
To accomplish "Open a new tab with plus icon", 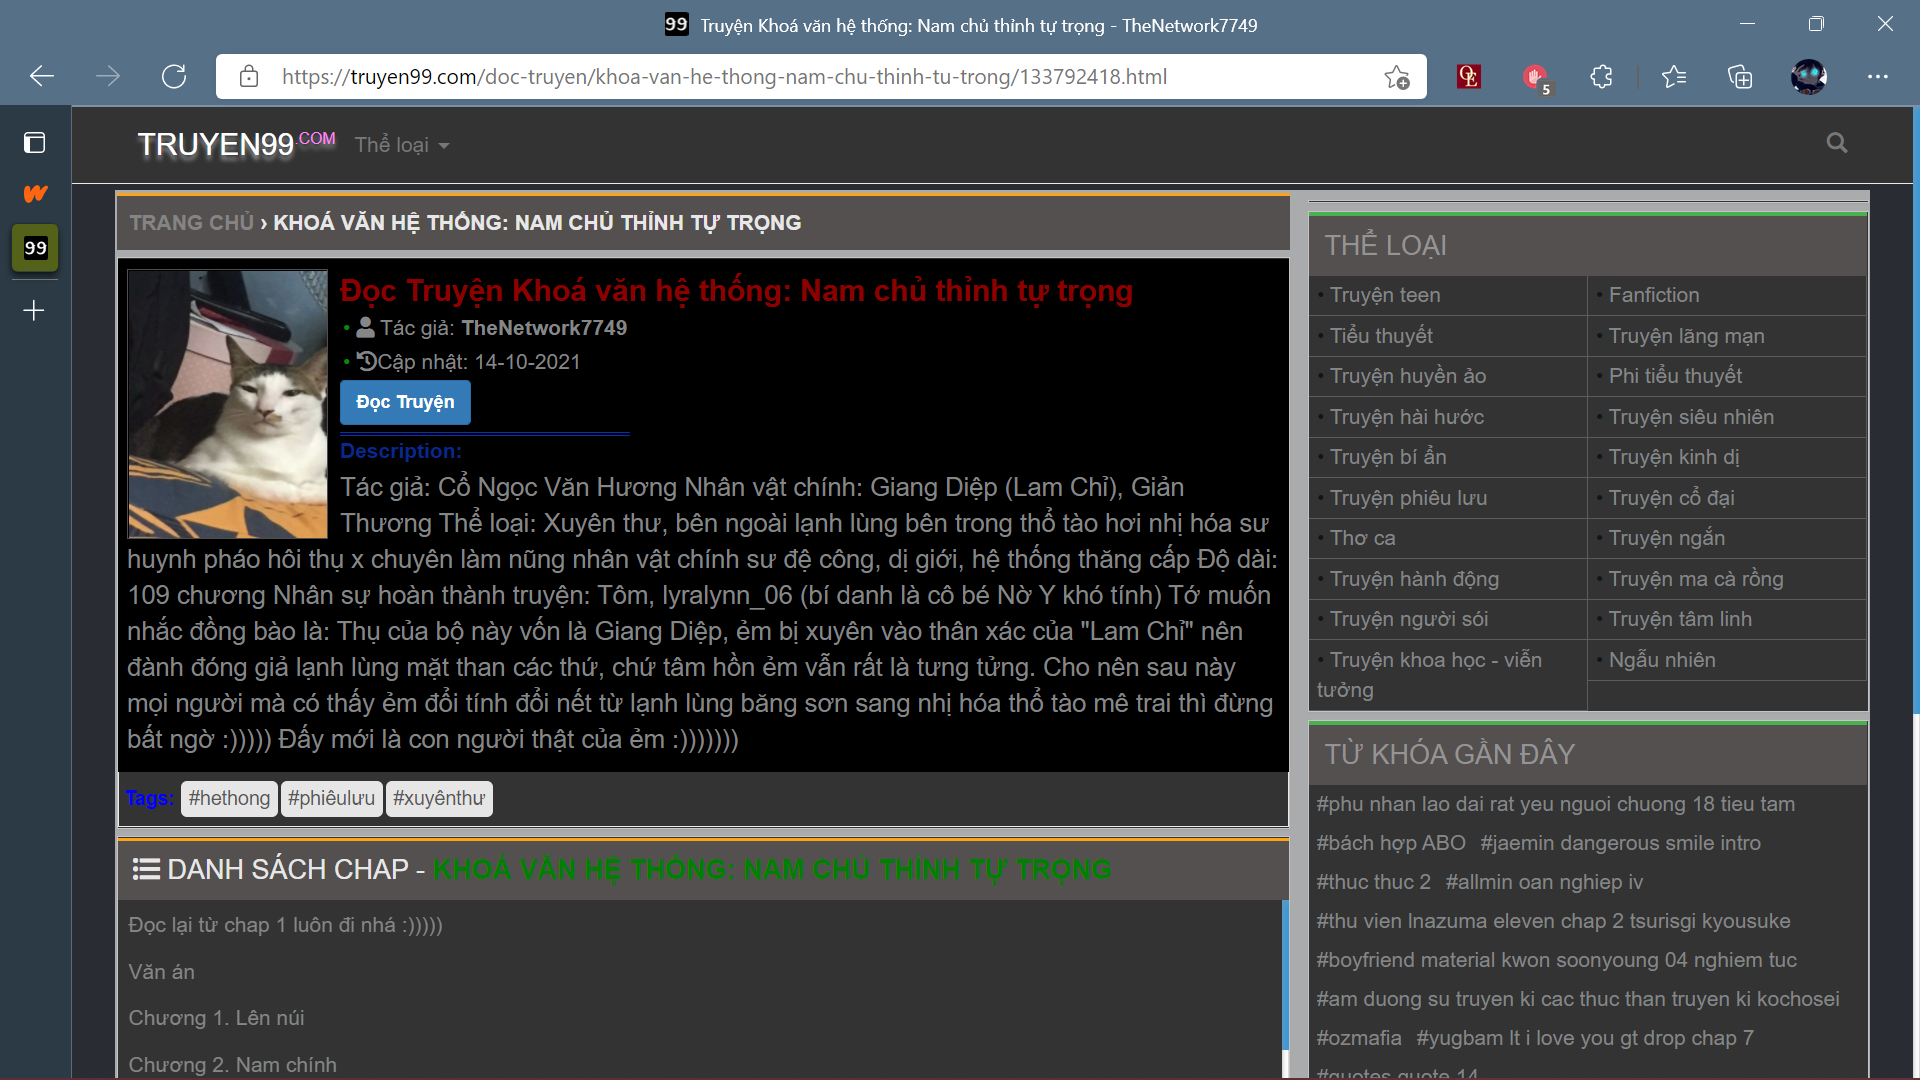I will tap(34, 311).
